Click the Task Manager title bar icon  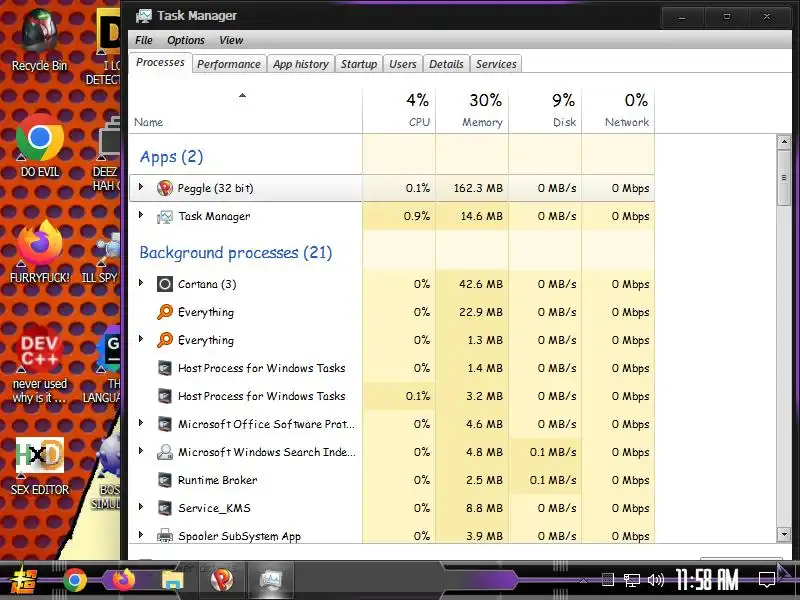pos(144,16)
